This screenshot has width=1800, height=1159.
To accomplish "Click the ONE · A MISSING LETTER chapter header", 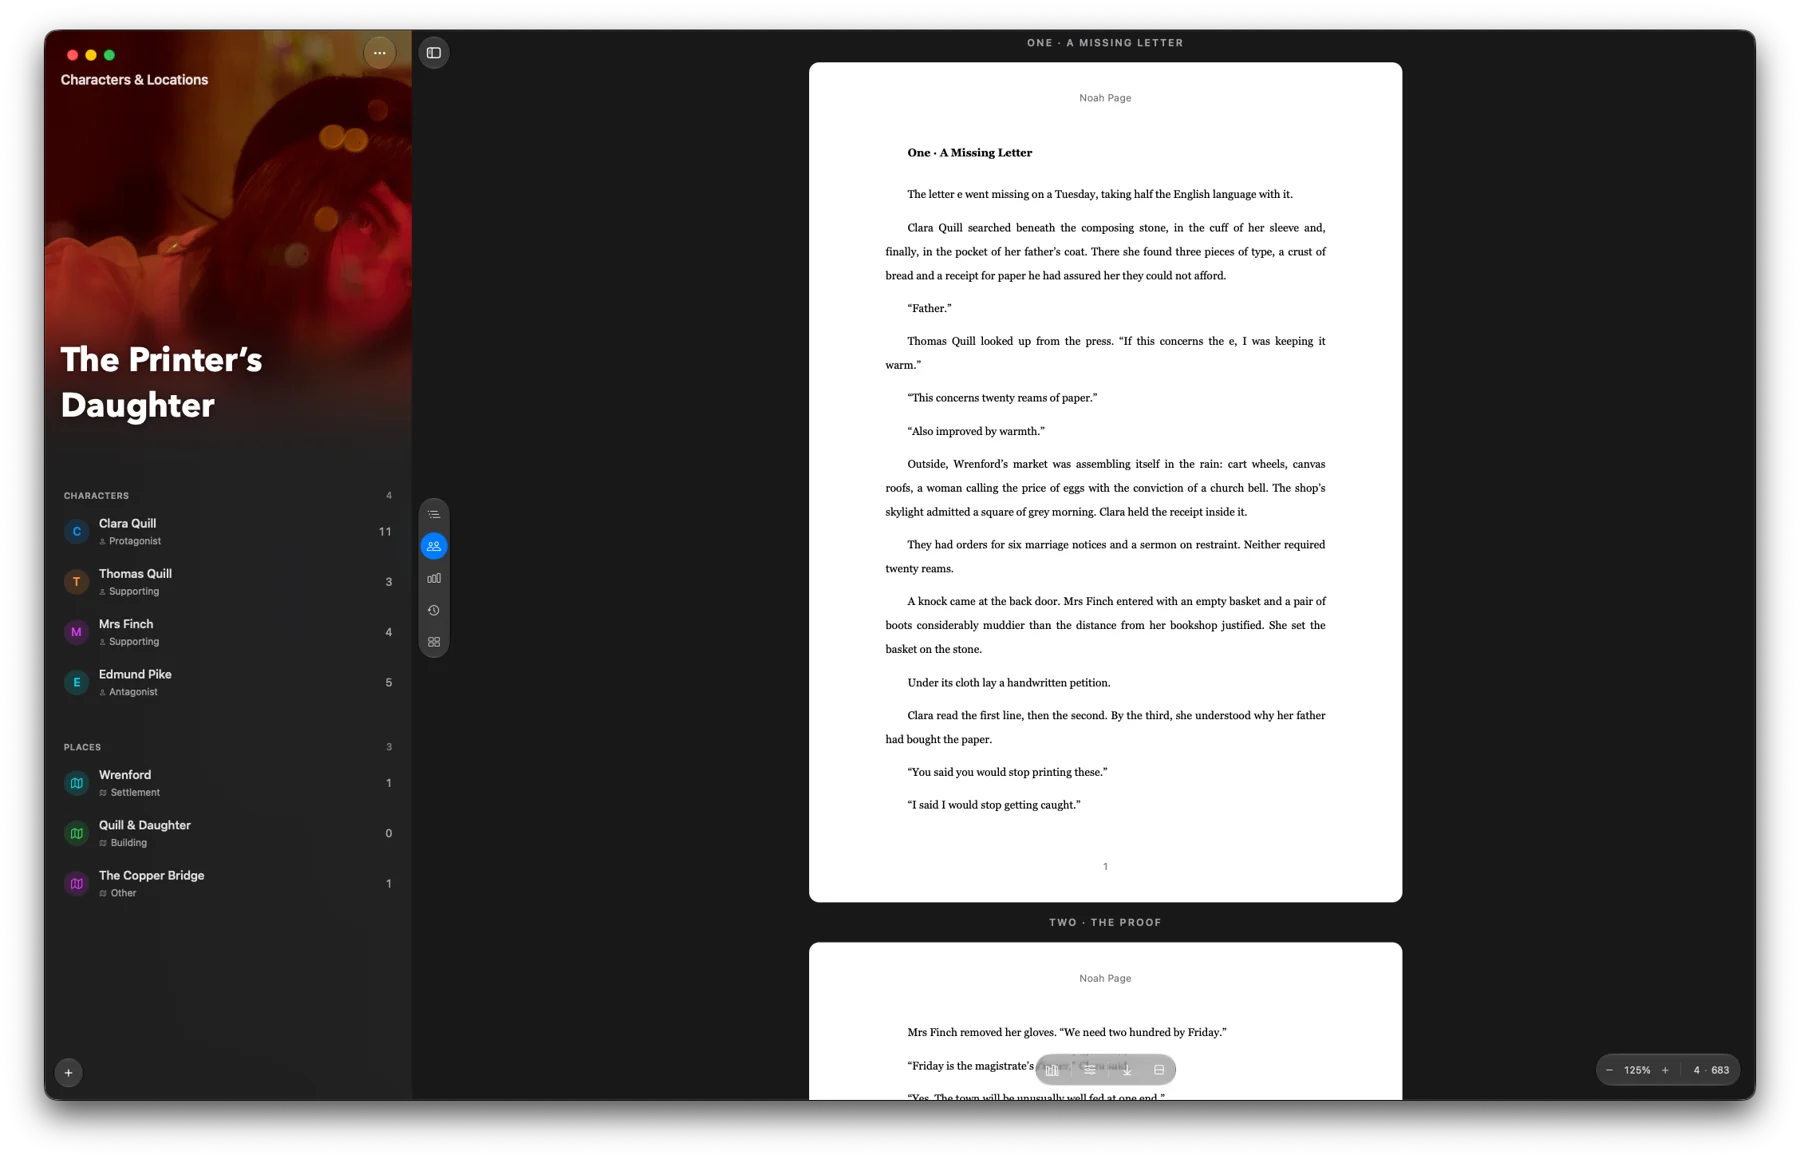I will click(1105, 43).
